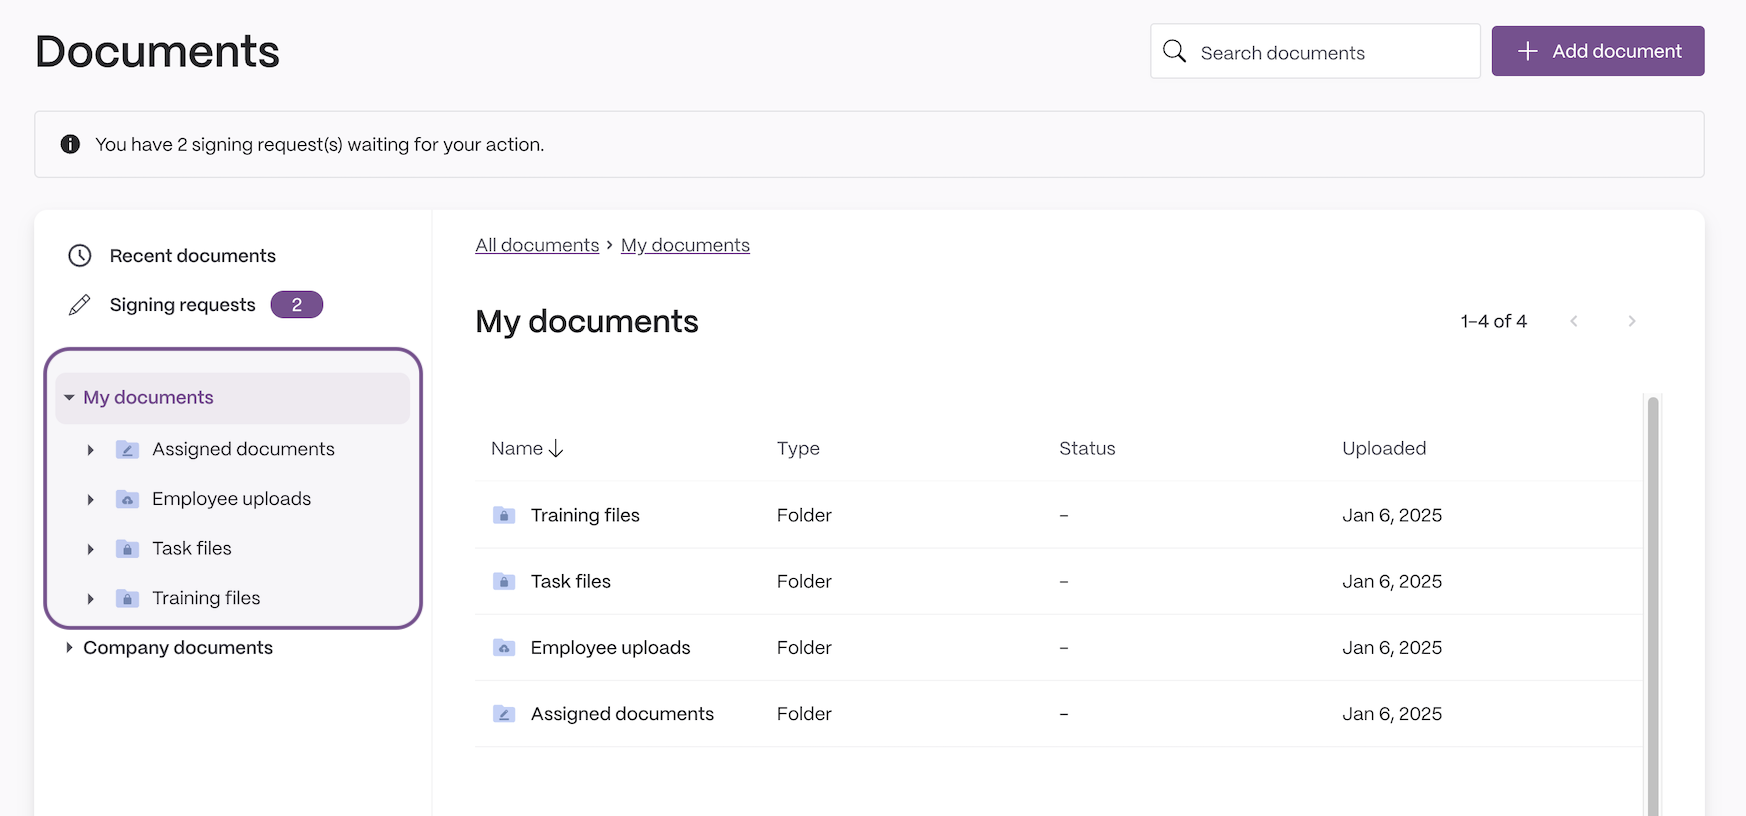Focus the Search documents field
The width and height of the screenshot is (1746, 816).
(1315, 51)
